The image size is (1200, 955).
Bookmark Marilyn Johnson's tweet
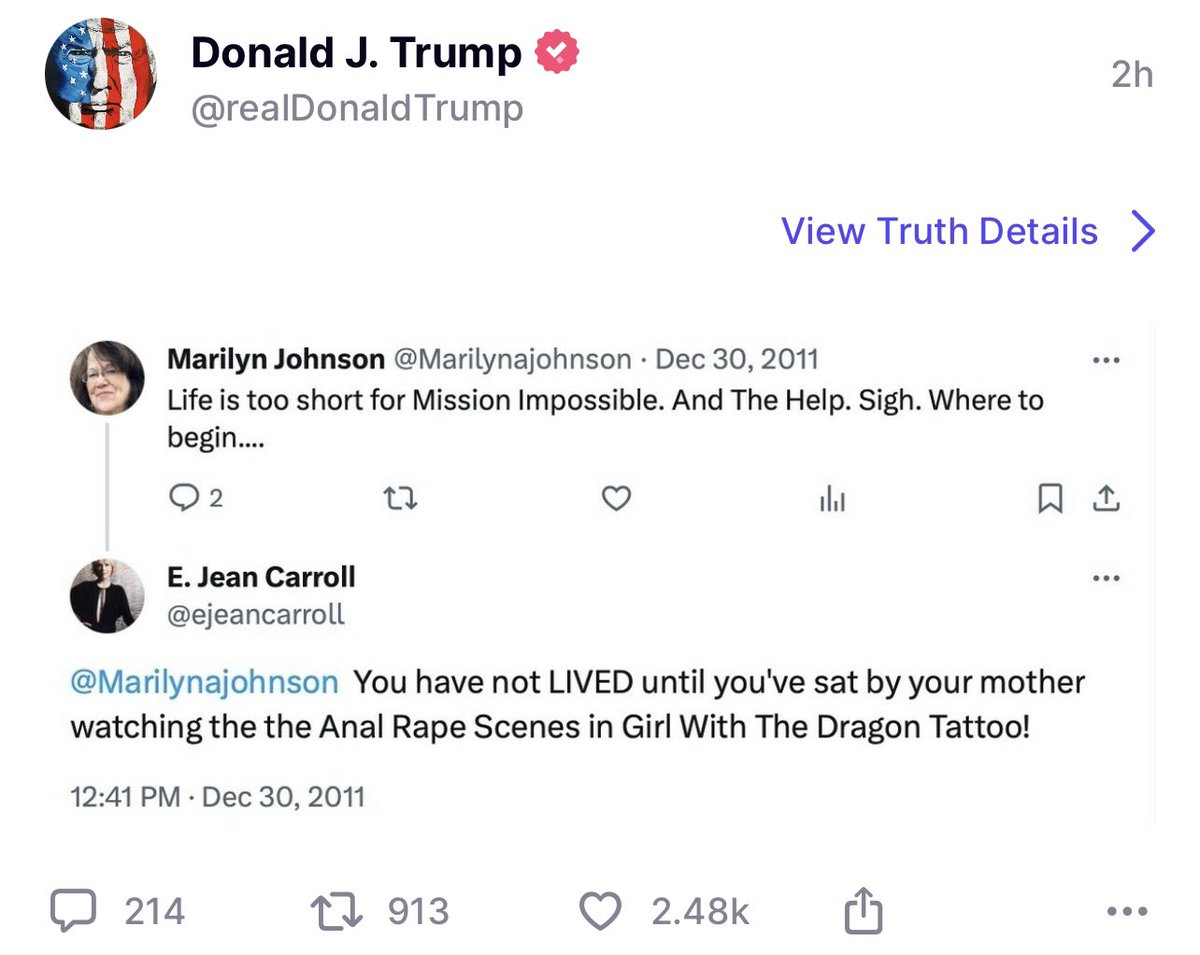[x=1049, y=497]
